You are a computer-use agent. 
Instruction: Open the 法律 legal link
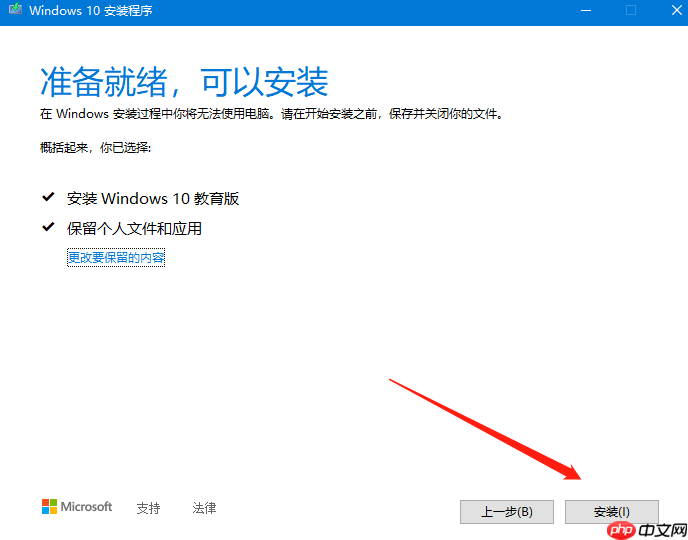click(x=204, y=508)
